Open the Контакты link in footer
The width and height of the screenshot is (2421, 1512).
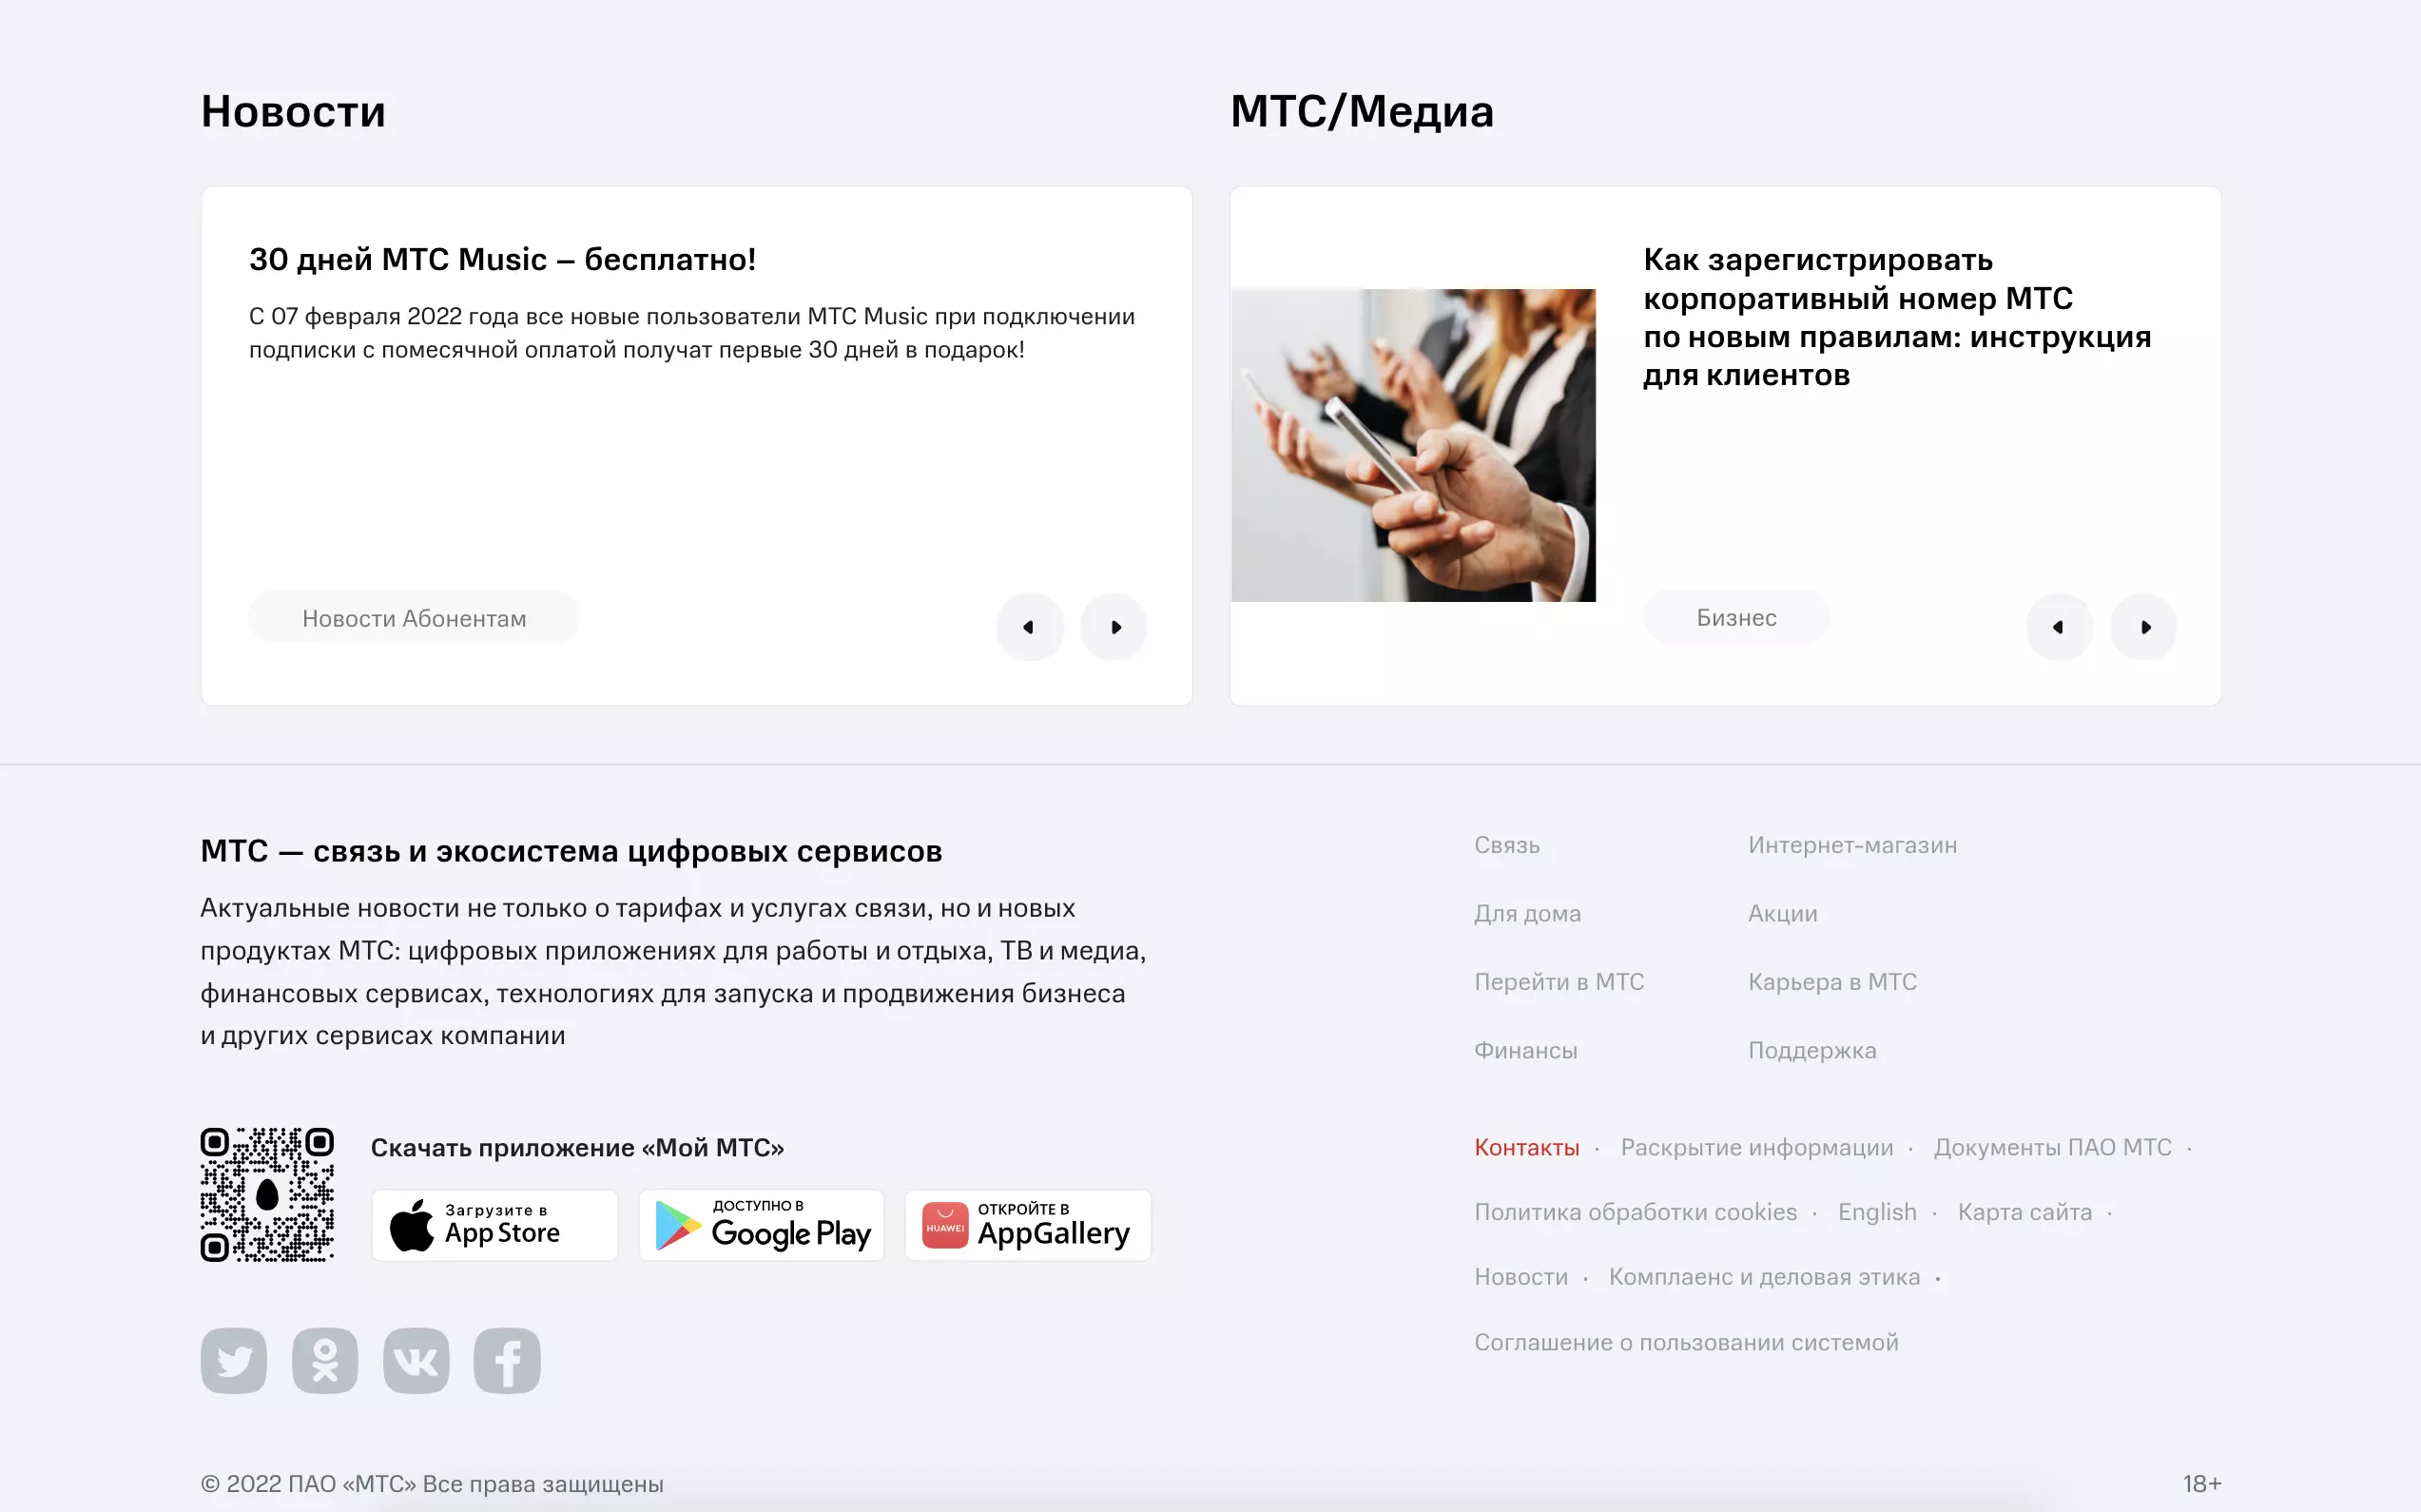pos(1524,1146)
